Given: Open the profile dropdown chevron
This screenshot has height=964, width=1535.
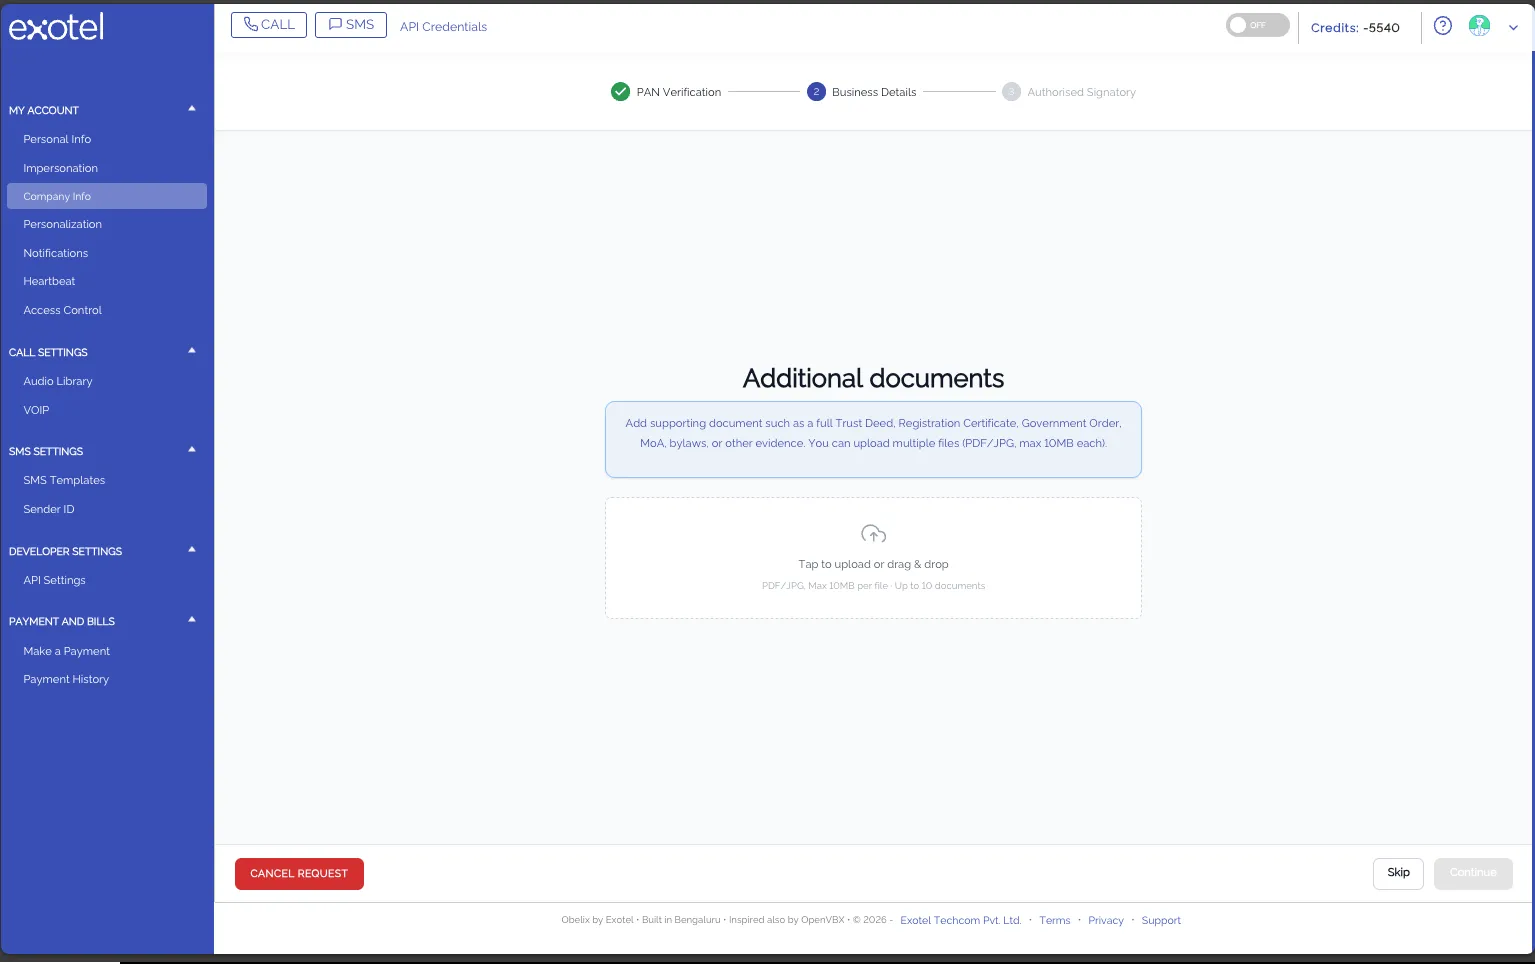Looking at the screenshot, I should point(1513,28).
